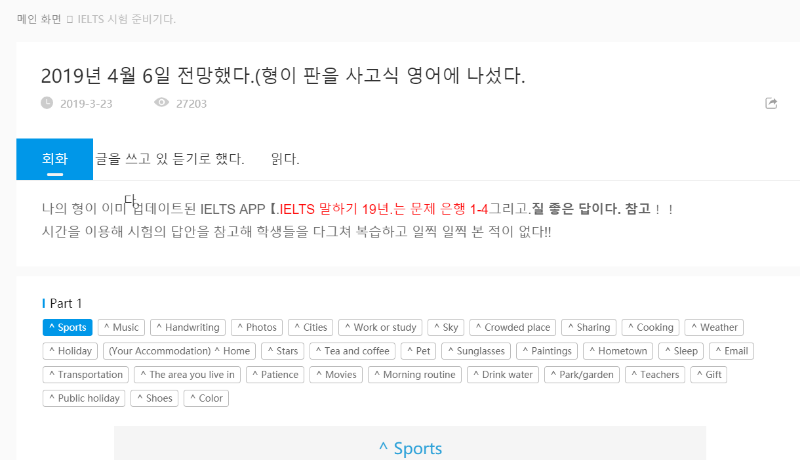The image size is (800, 460).
Task: Pick the Weather topic tag
Action: pyautogui.click(x=714, y=327)
